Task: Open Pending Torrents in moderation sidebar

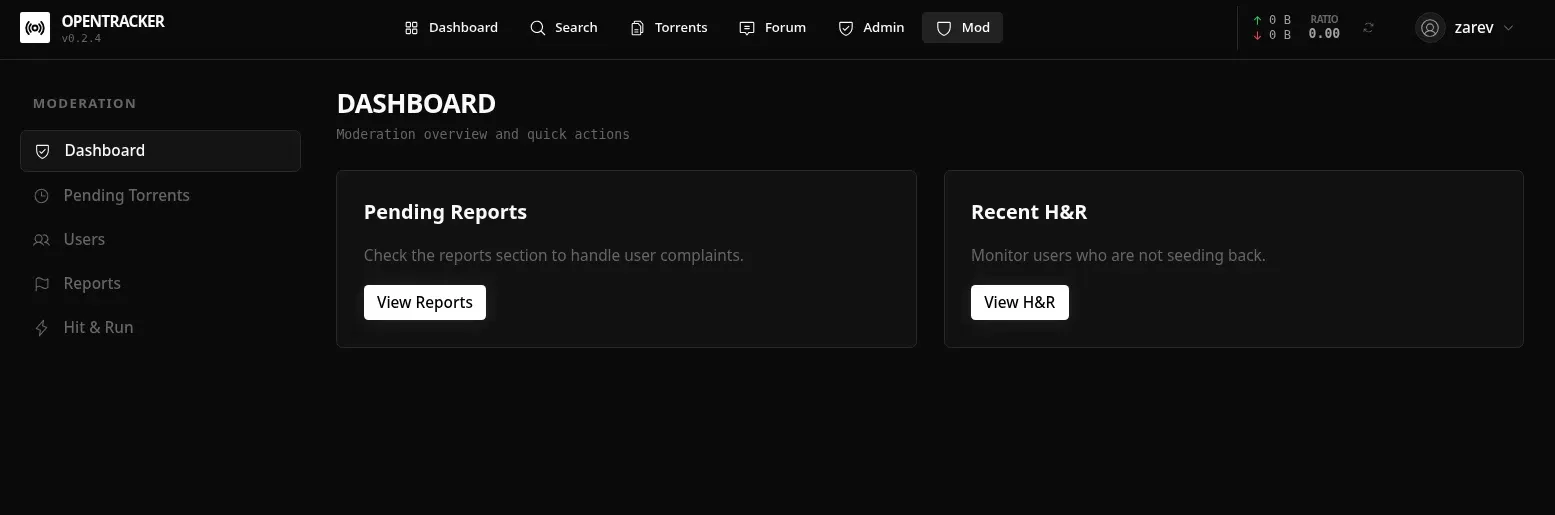Action: [126, 196]
